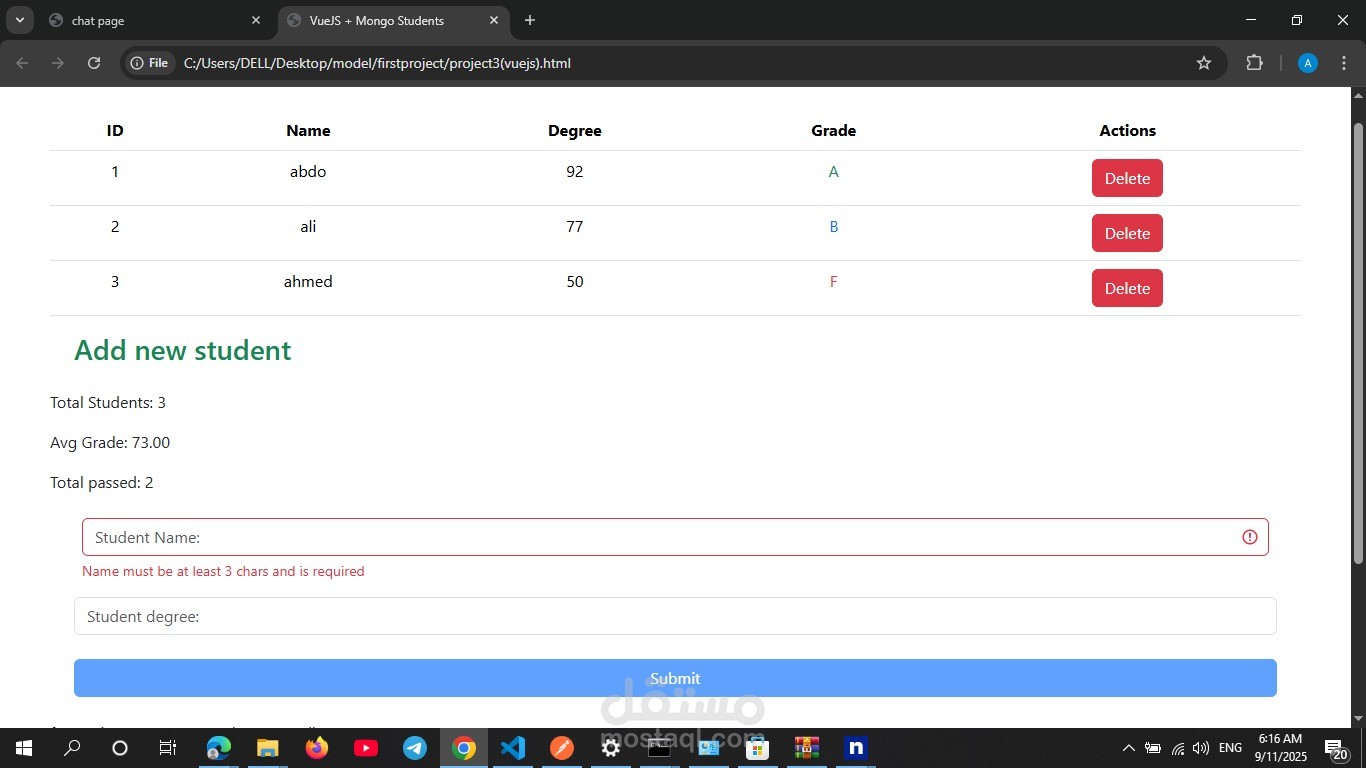Click the degree value 77
The height and width of the screenshot is (768, 1366).
coord(575,227)
